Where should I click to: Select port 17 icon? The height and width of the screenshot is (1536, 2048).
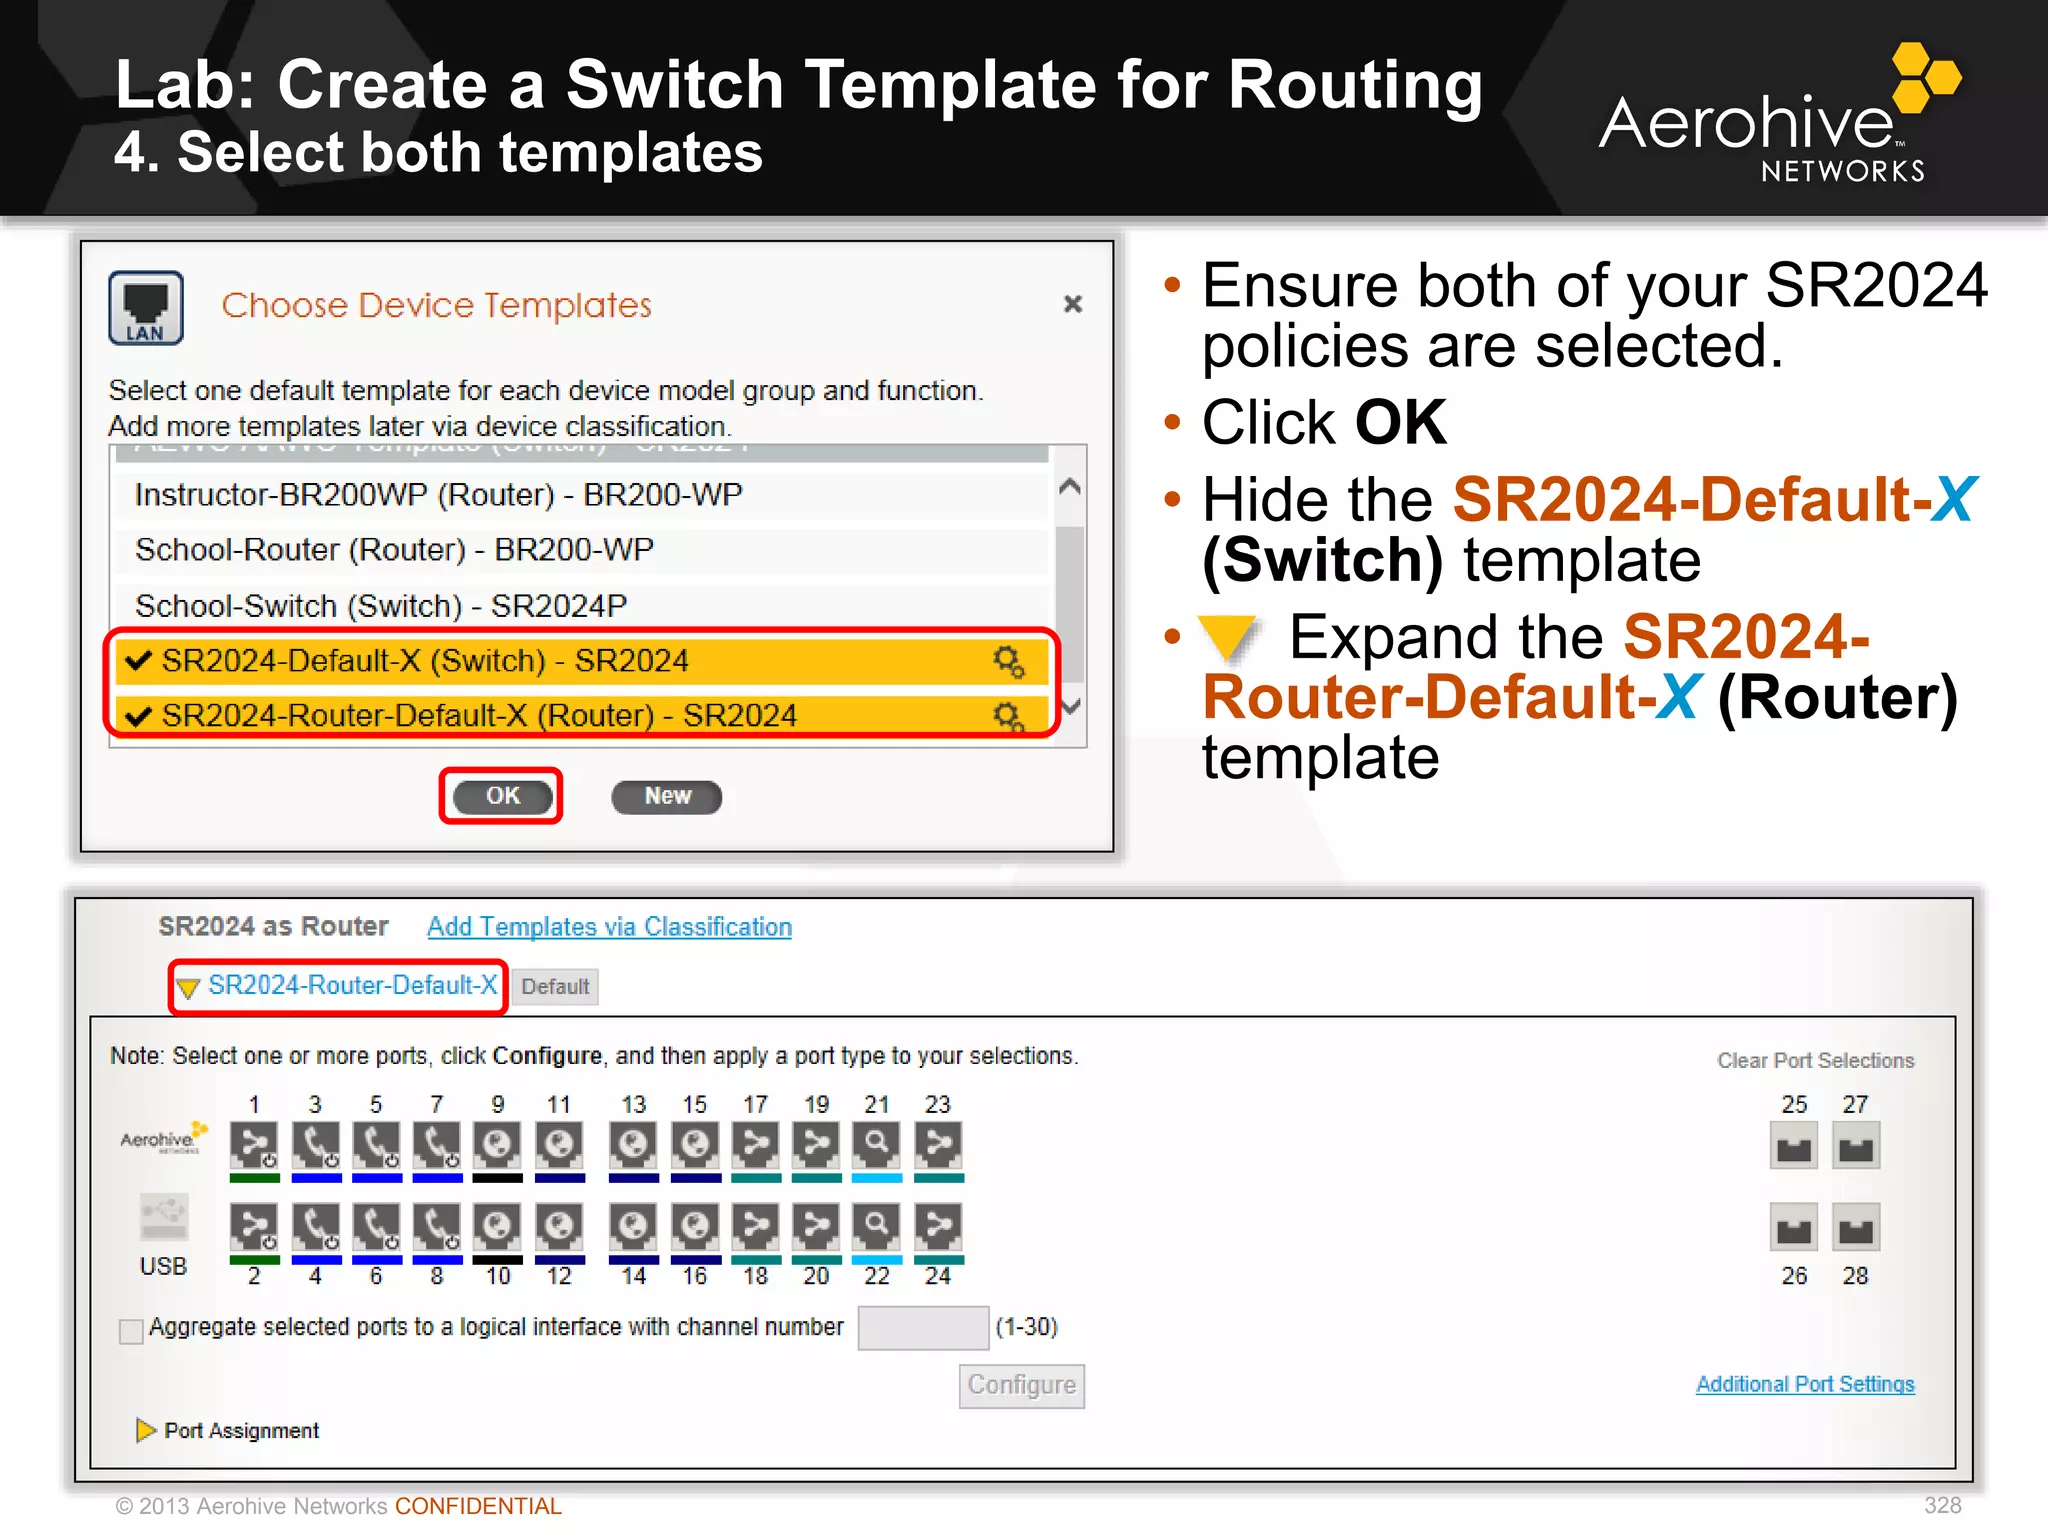756,1145
